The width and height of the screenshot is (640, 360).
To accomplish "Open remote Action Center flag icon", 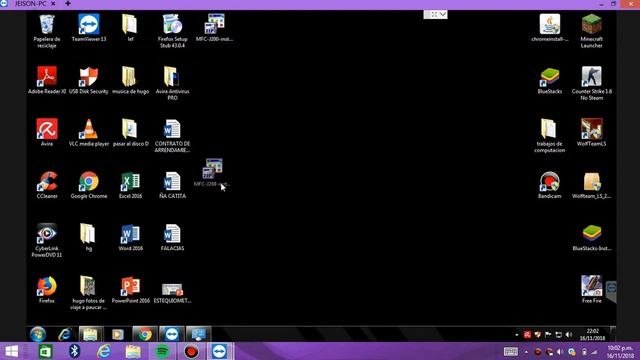I will tap(548, 335).
